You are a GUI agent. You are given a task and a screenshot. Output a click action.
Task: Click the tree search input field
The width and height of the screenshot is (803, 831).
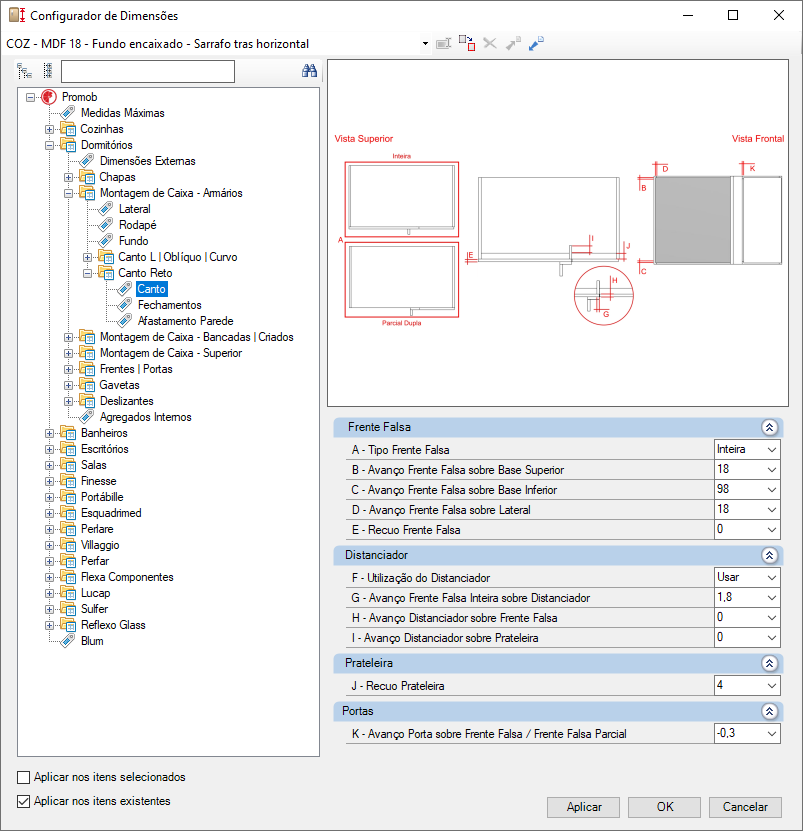point(147,71)
